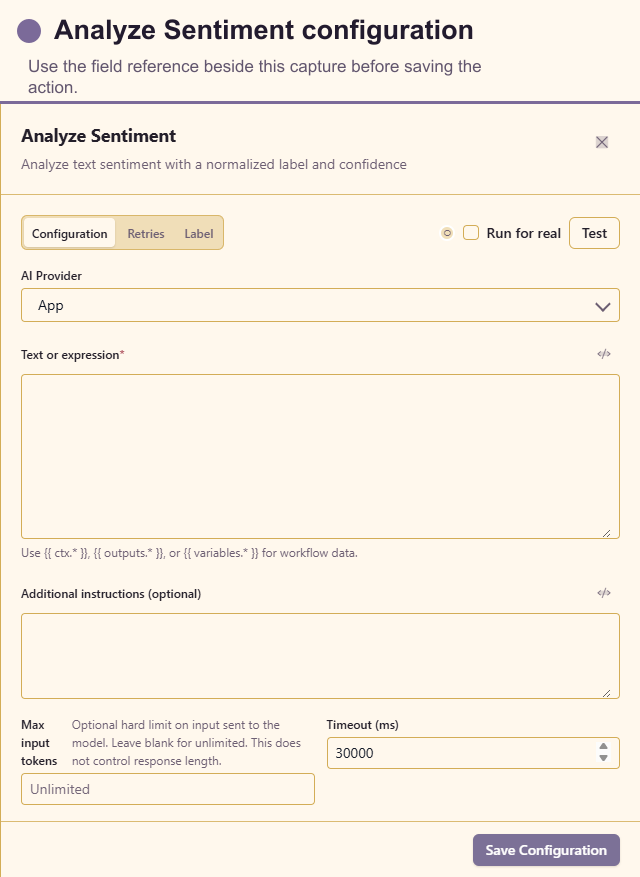Click the info icon beside Run for real
This screenshot has height=877, width=640.
click(x=447, y=233)
